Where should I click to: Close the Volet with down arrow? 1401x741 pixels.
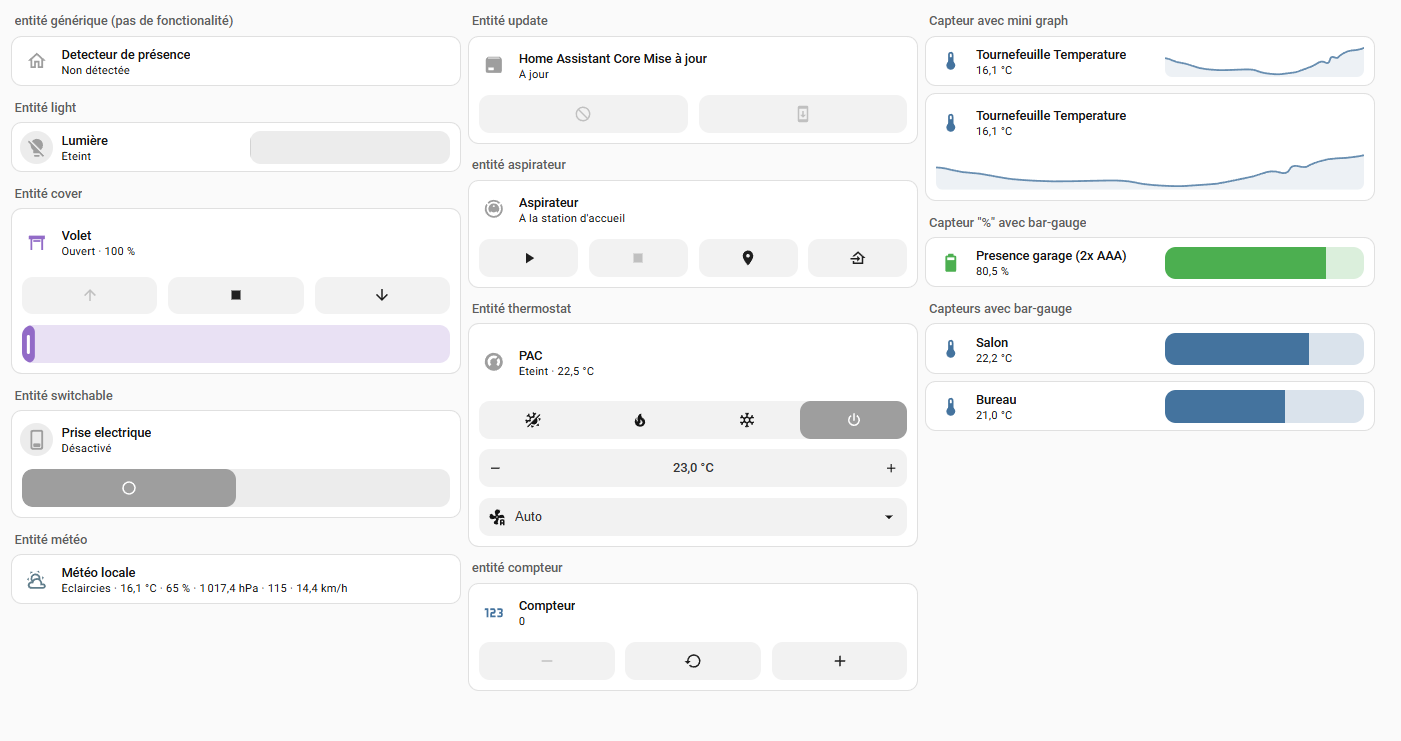381,295
